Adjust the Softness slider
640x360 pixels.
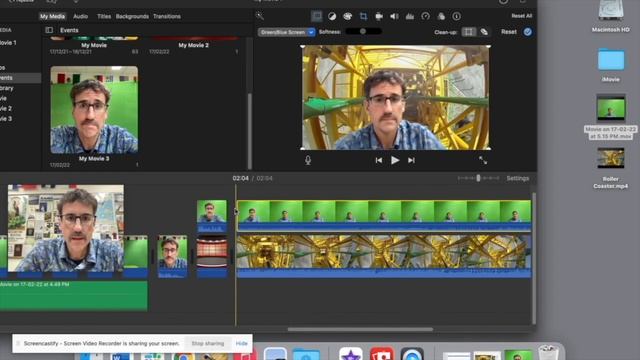(363, 31)
